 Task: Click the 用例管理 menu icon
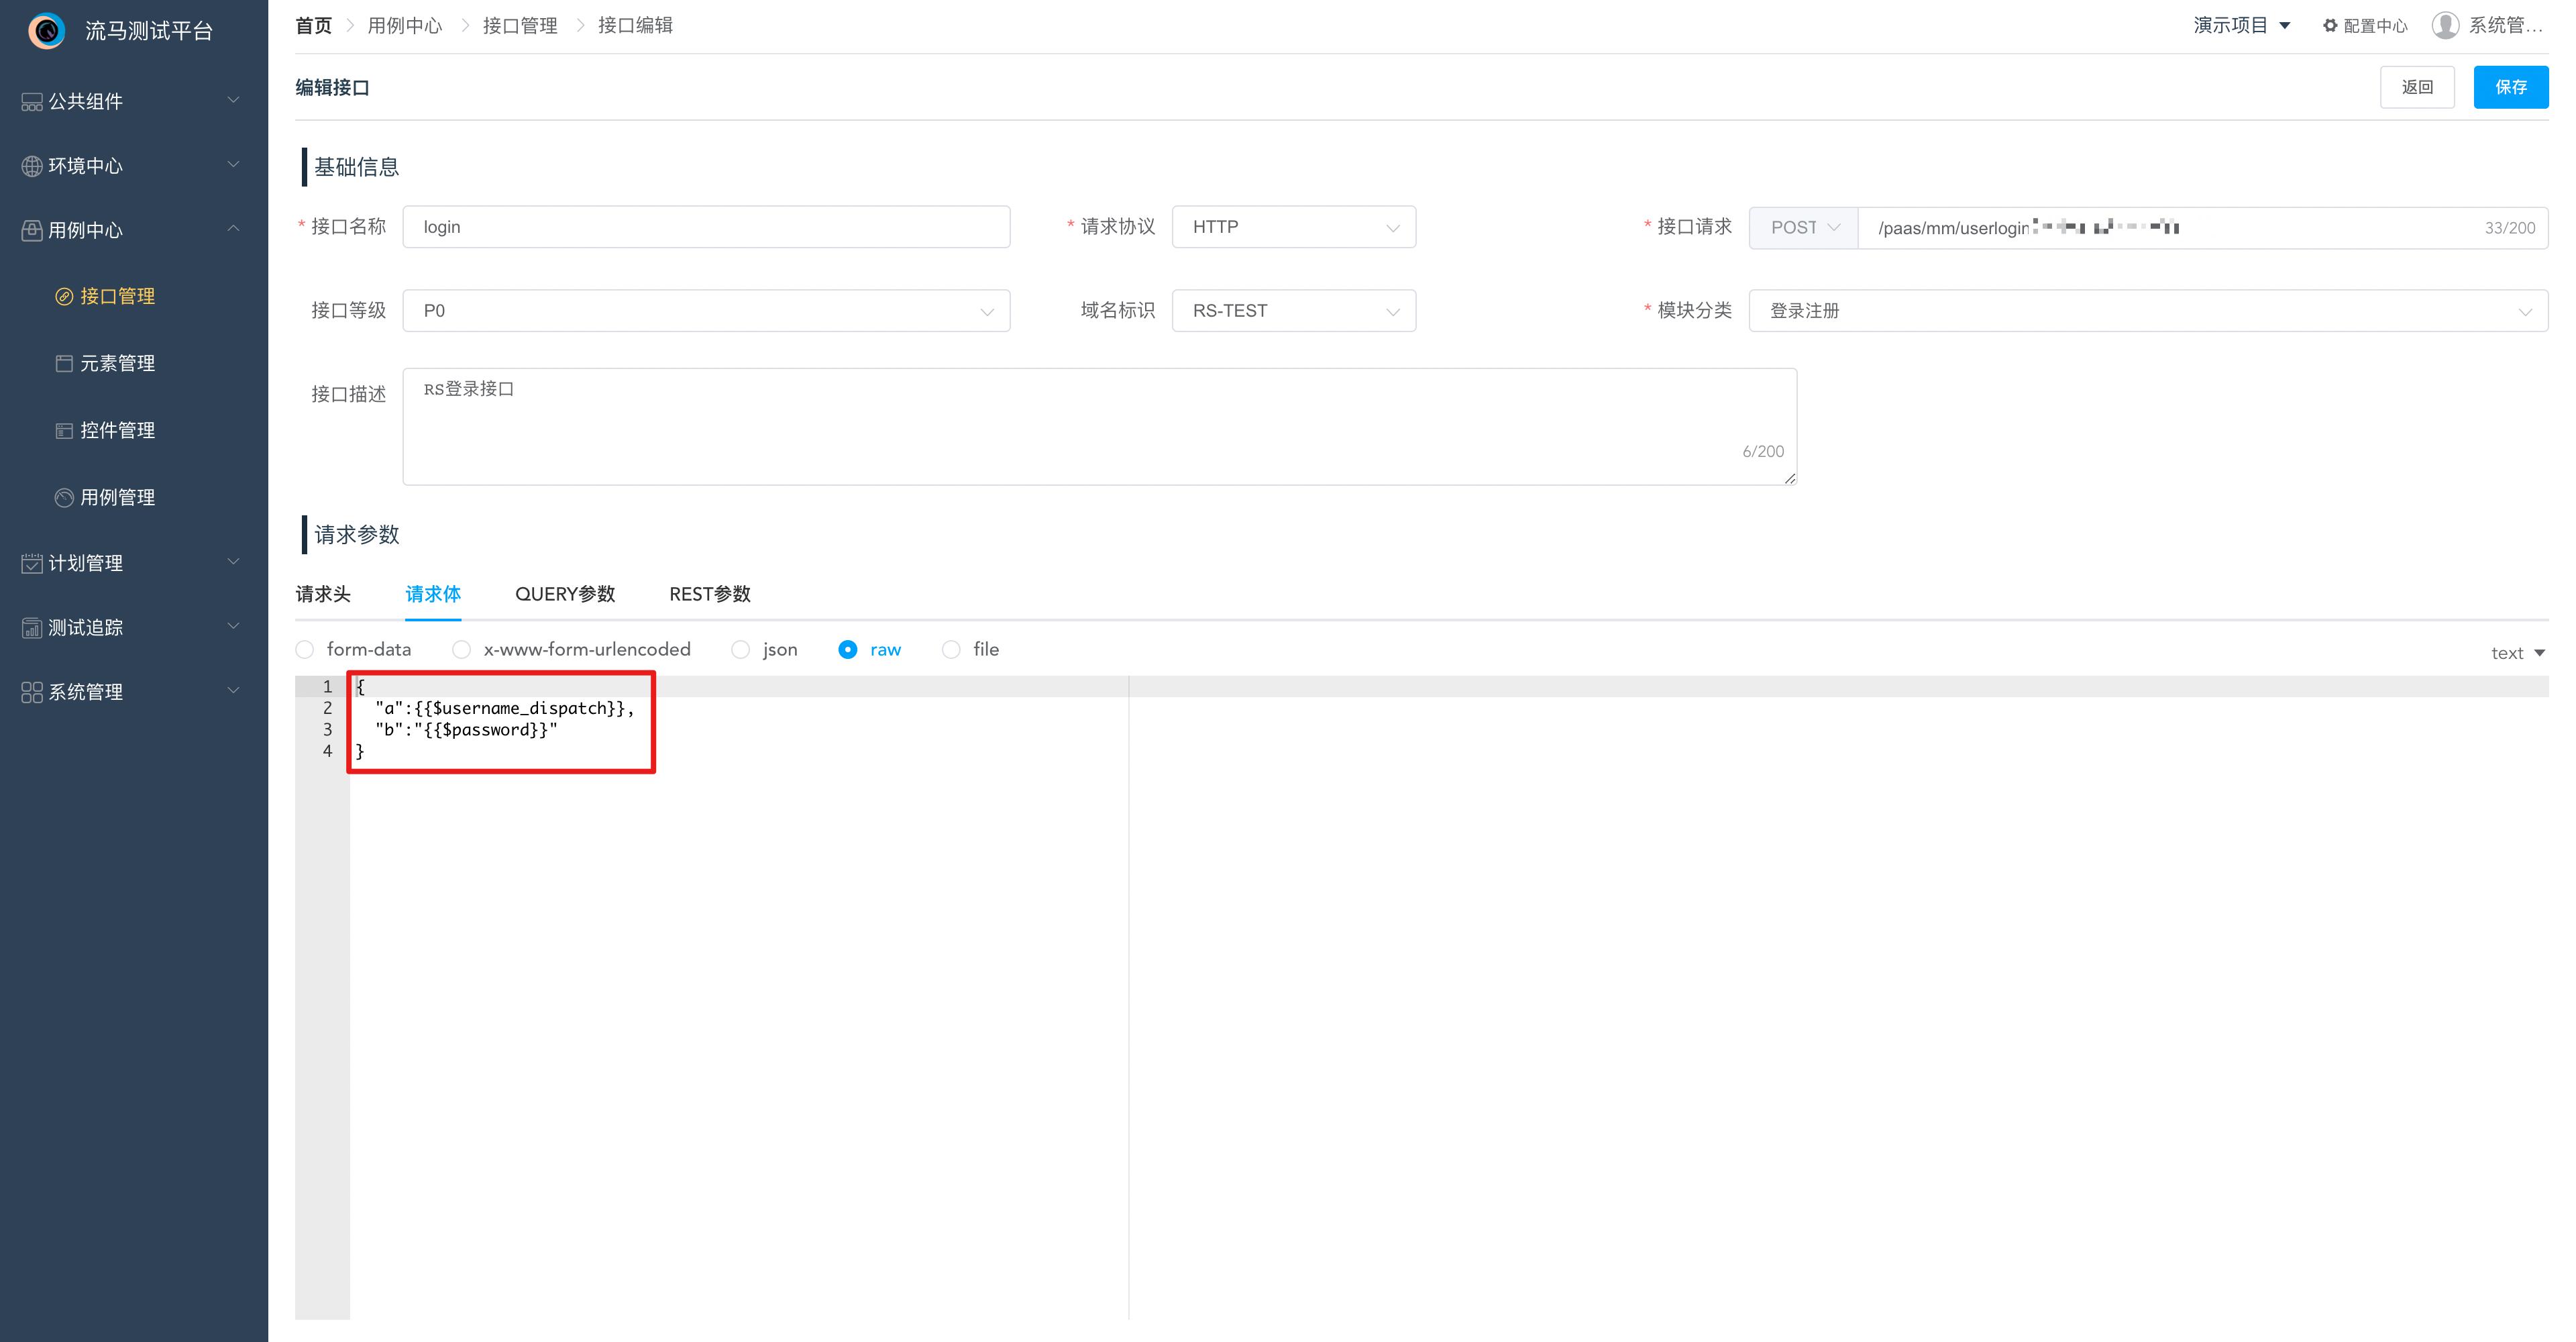(64, 497)
